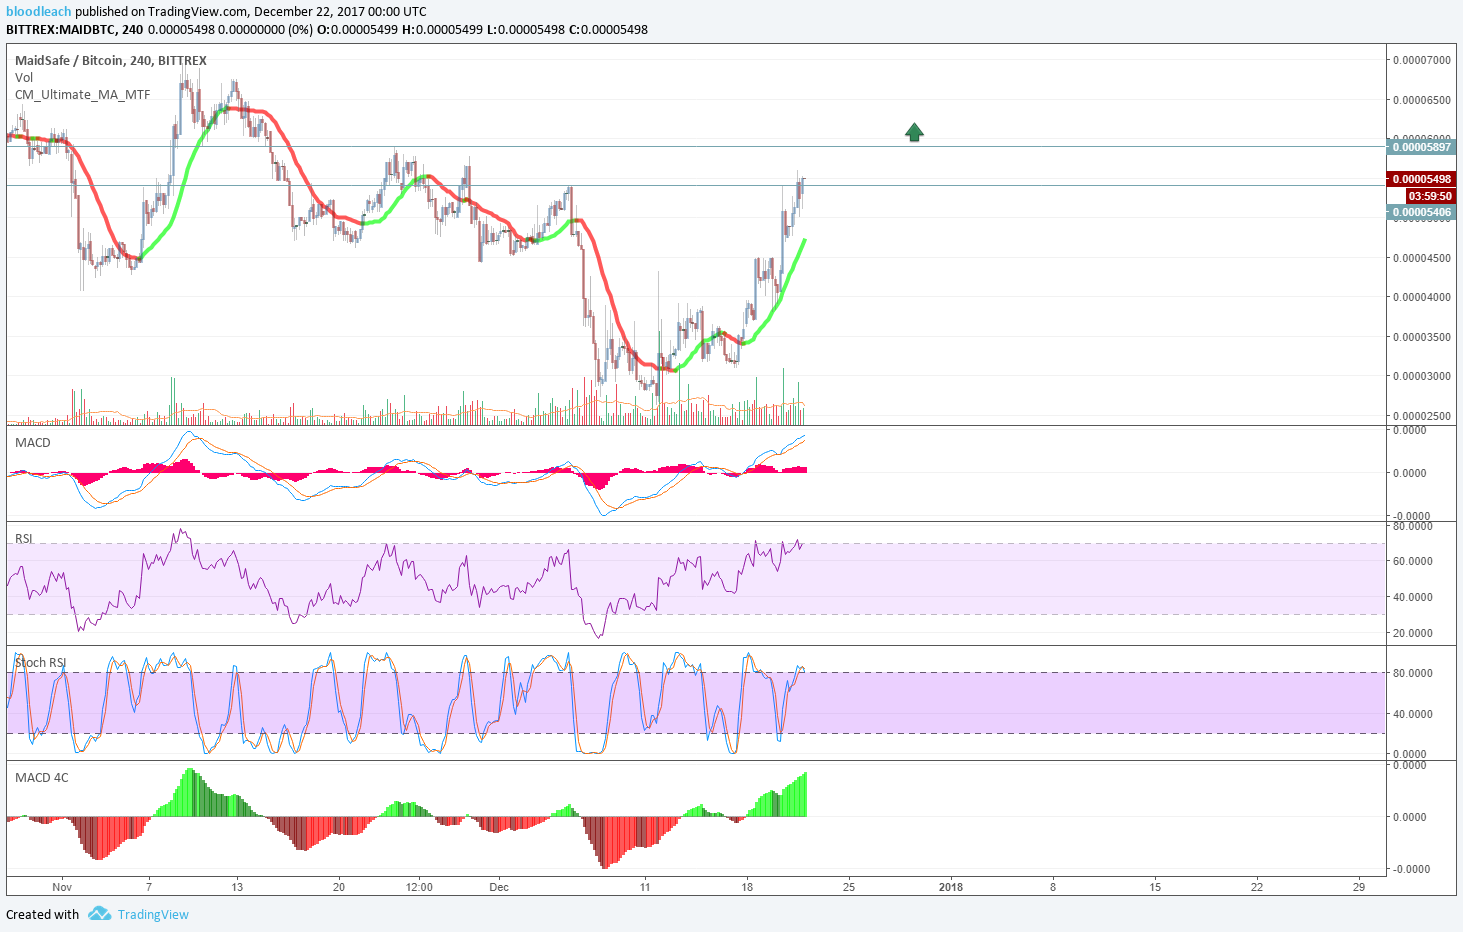Click the 0.00002500 price axis value
This screenshot has width=1463, height=932.
pyautogui.click(x=1422, y=416)
